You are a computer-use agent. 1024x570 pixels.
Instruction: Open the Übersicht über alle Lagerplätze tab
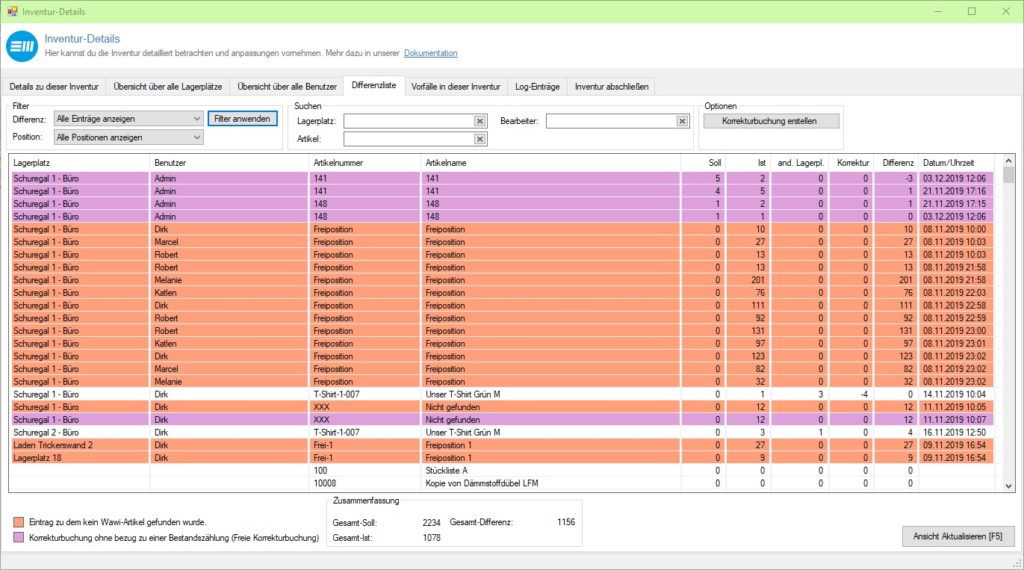point(167,87)
